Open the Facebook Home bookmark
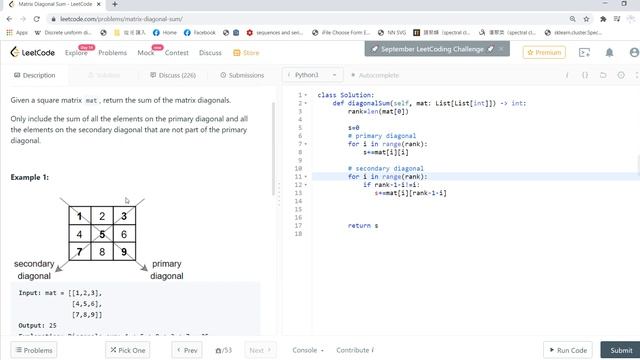The width and height of the screenshot is (640, 360). pos(164,32)
